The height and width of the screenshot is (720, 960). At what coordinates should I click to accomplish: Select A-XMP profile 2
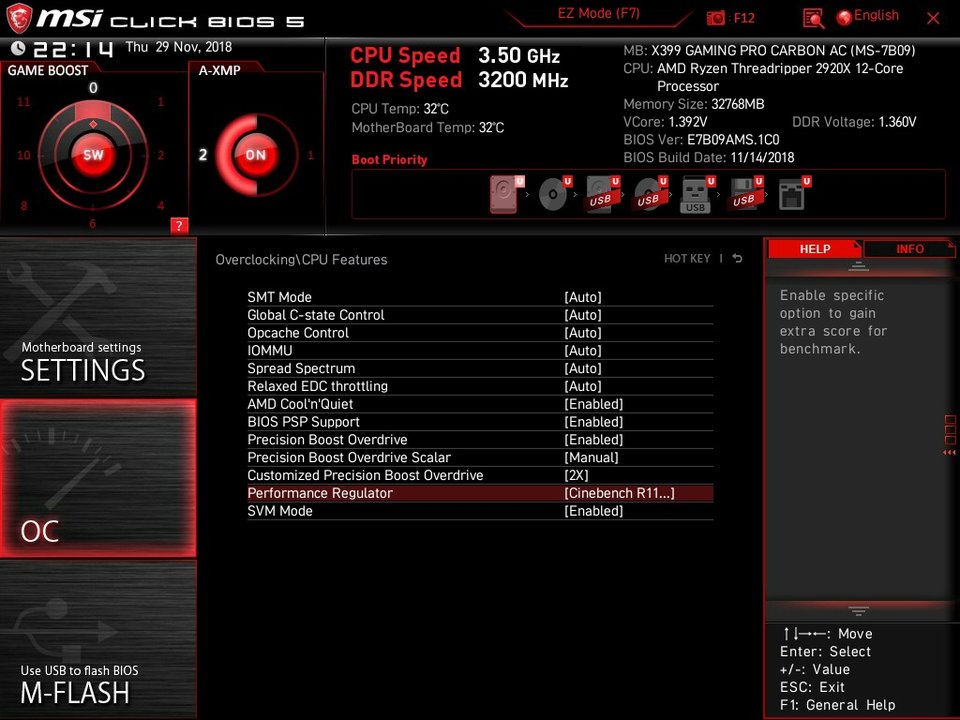pos(203,155)
